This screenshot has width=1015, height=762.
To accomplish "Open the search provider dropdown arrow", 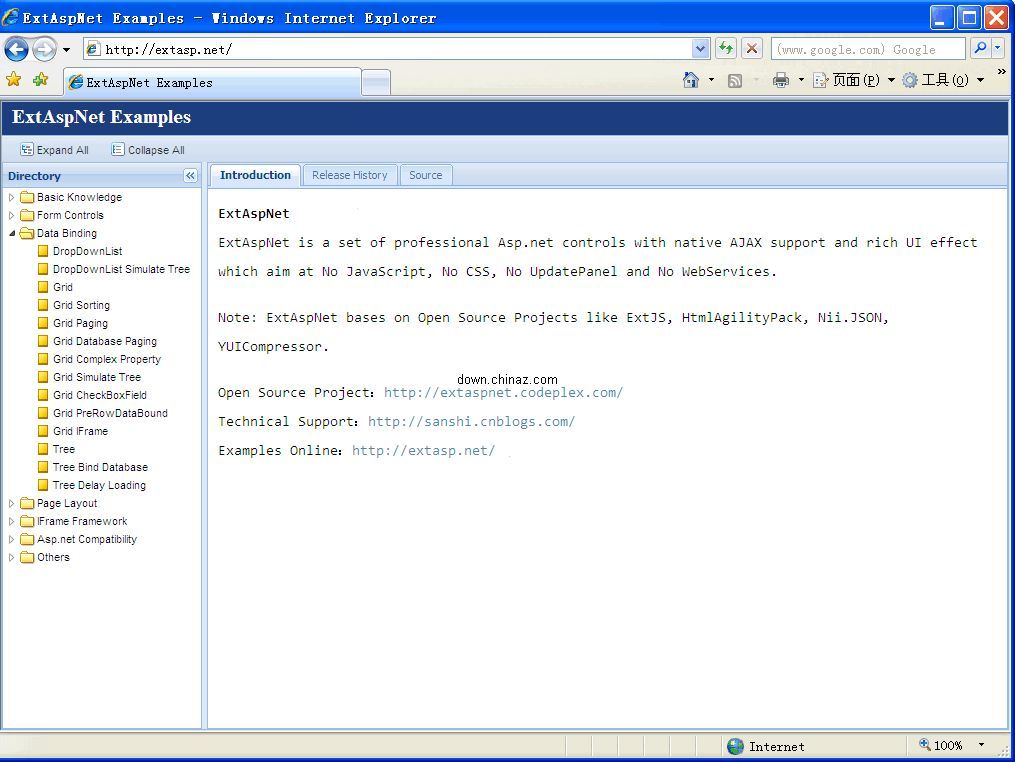I will [998, 49].
